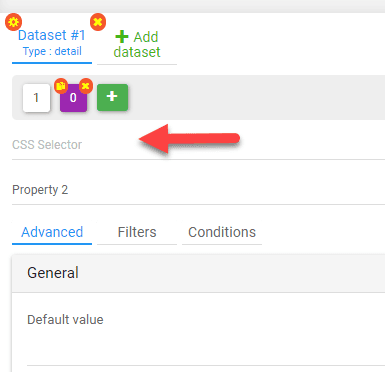Focus the CSS Selector input field
The width and height of the screenshot is (385, 372).
pyautogui.click(x=198, y=145)
